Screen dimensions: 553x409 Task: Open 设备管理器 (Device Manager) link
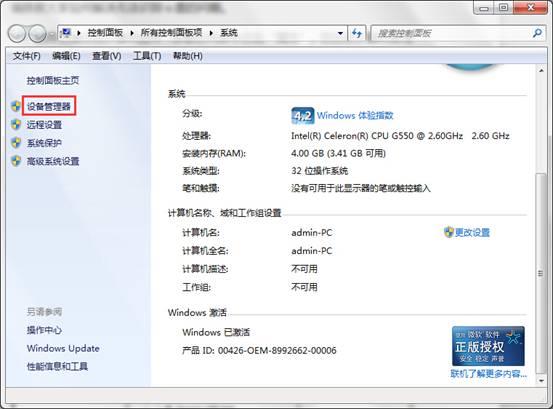tap(49, 106)
